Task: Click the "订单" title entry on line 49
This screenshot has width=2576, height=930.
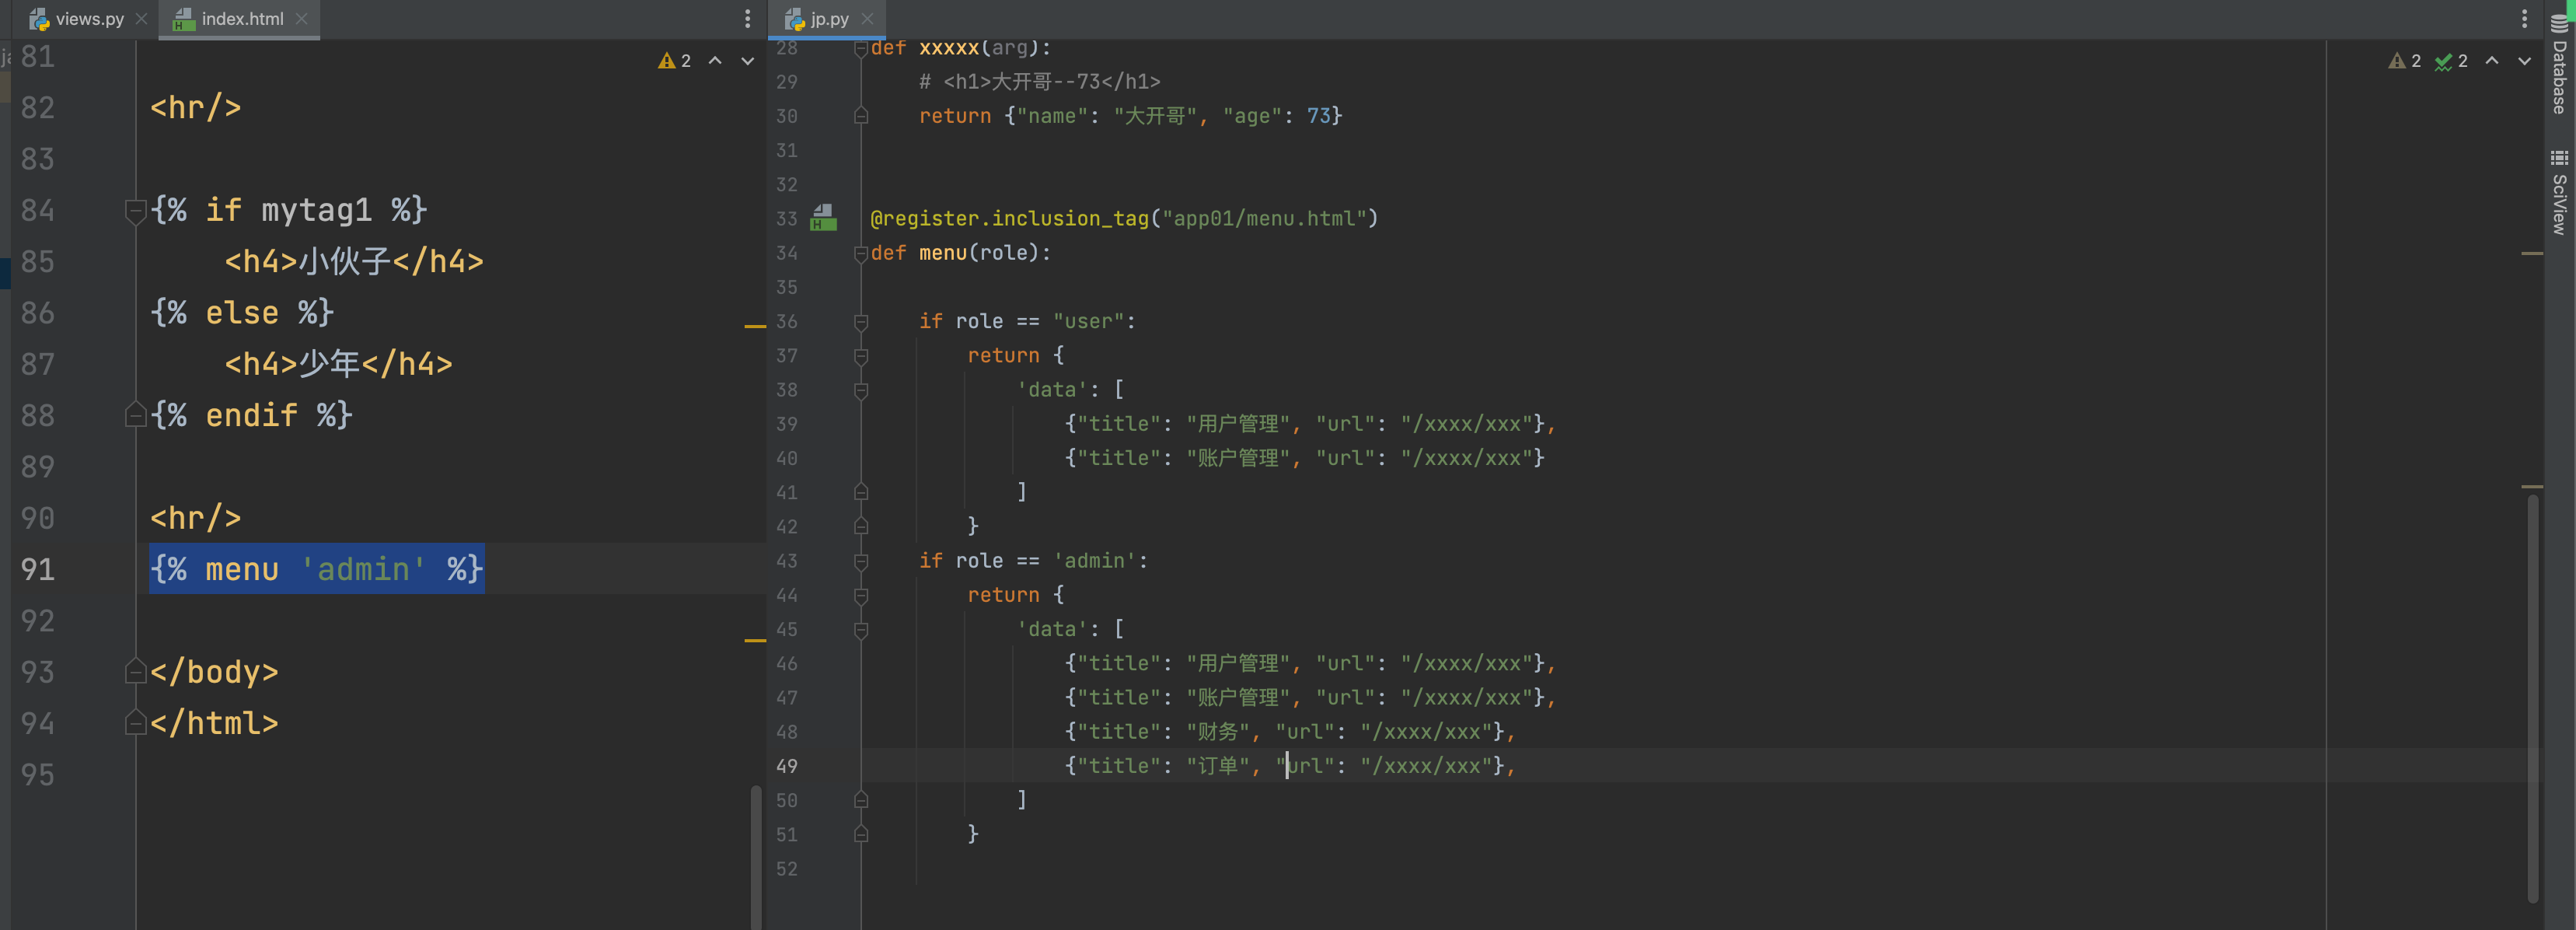Action: coord(1217,766)
